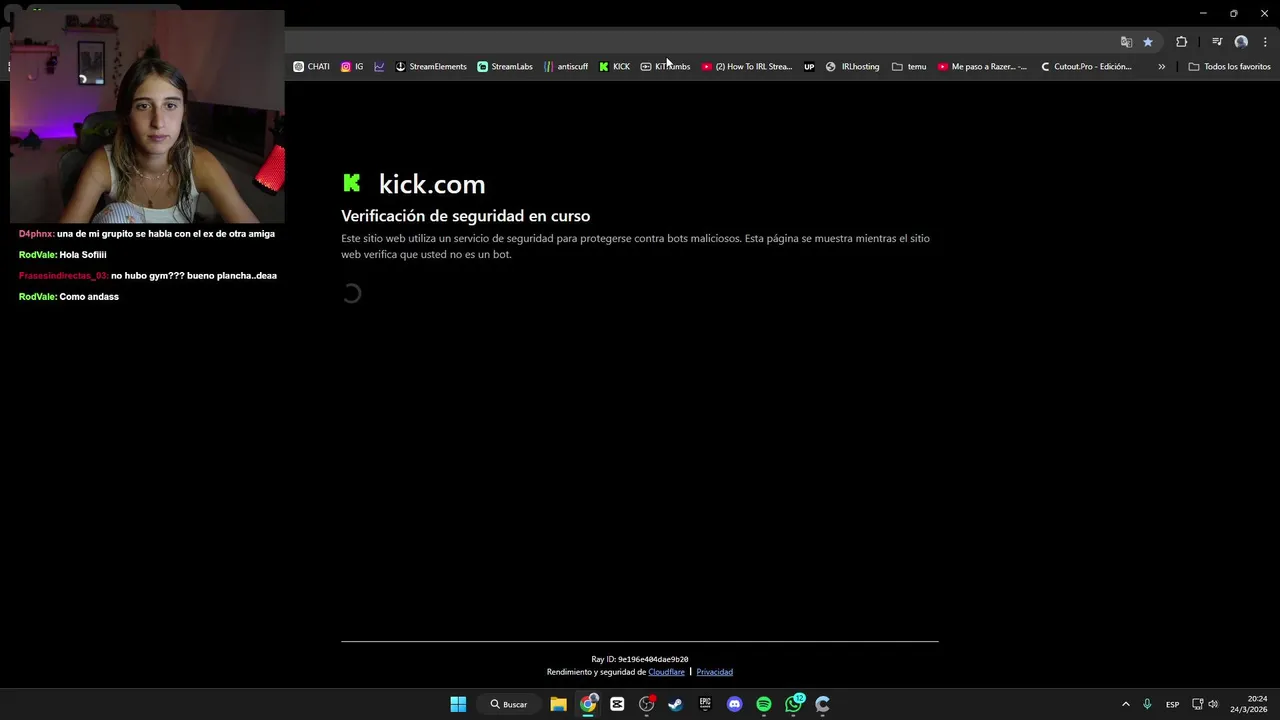
Task: Restore down the Chrome window
Action: click(x=1233, y=13)
